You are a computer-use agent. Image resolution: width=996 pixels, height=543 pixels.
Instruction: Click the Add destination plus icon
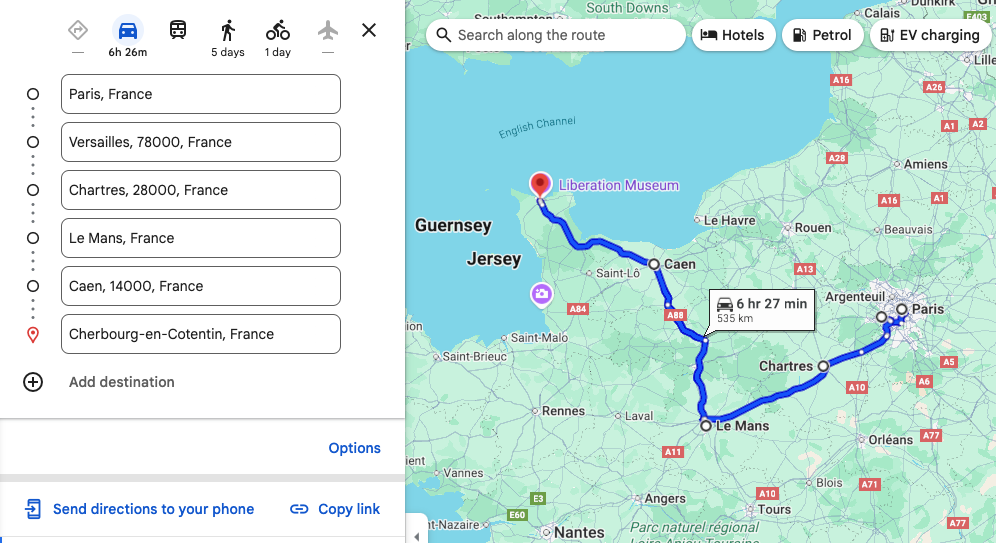tap(33, 382)
